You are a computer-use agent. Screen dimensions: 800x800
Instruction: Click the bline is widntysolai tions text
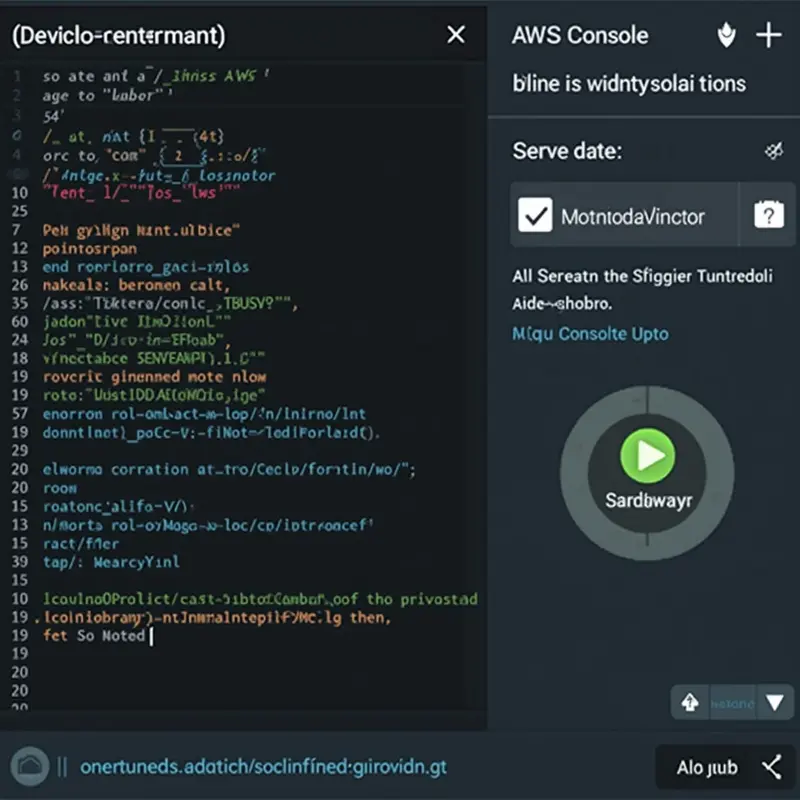[x=629, y=84]
